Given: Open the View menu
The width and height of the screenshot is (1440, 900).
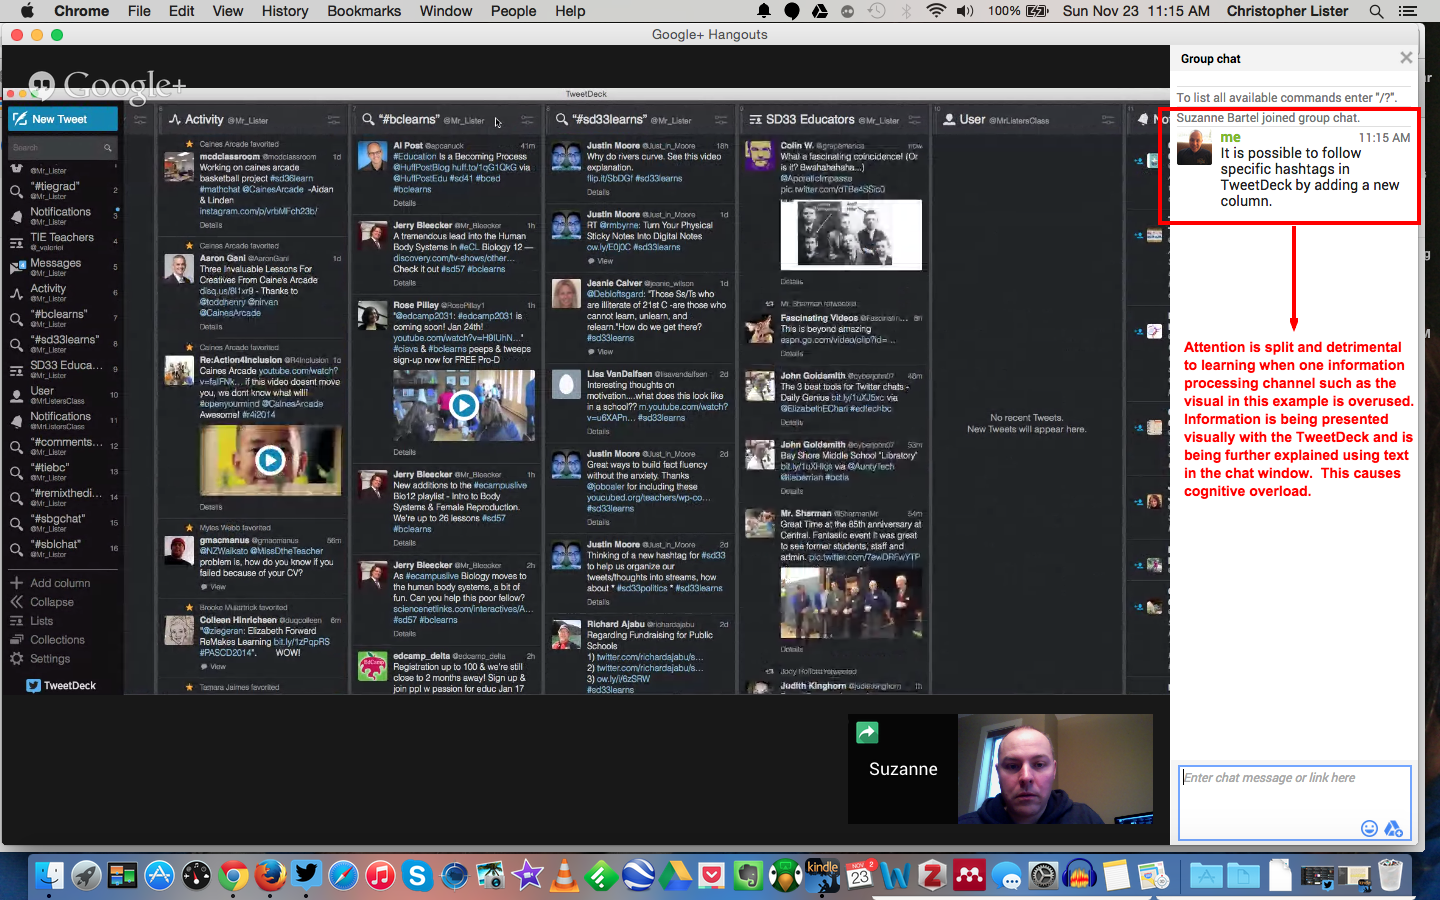Looking at the screenshot, I should tap(228, 11).
